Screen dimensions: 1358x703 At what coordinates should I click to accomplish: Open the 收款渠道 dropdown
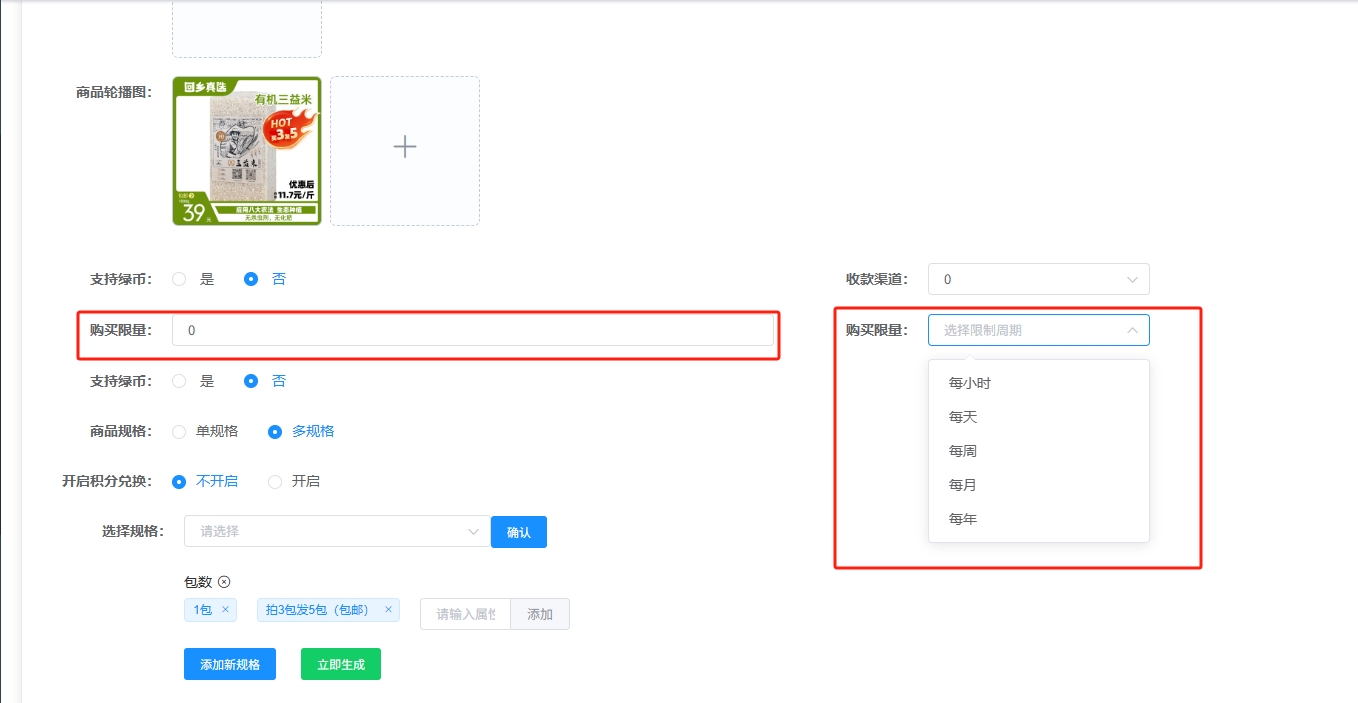[1038, 279]
